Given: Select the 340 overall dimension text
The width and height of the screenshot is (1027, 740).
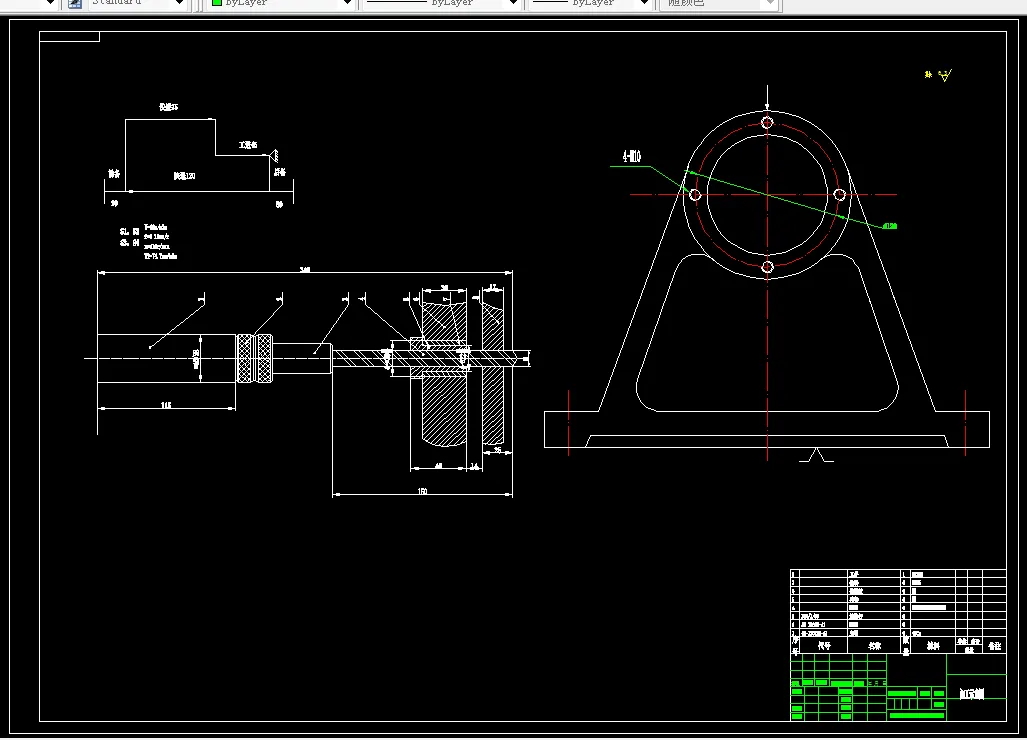Looking at the screenshot, I should pos(305,269).
